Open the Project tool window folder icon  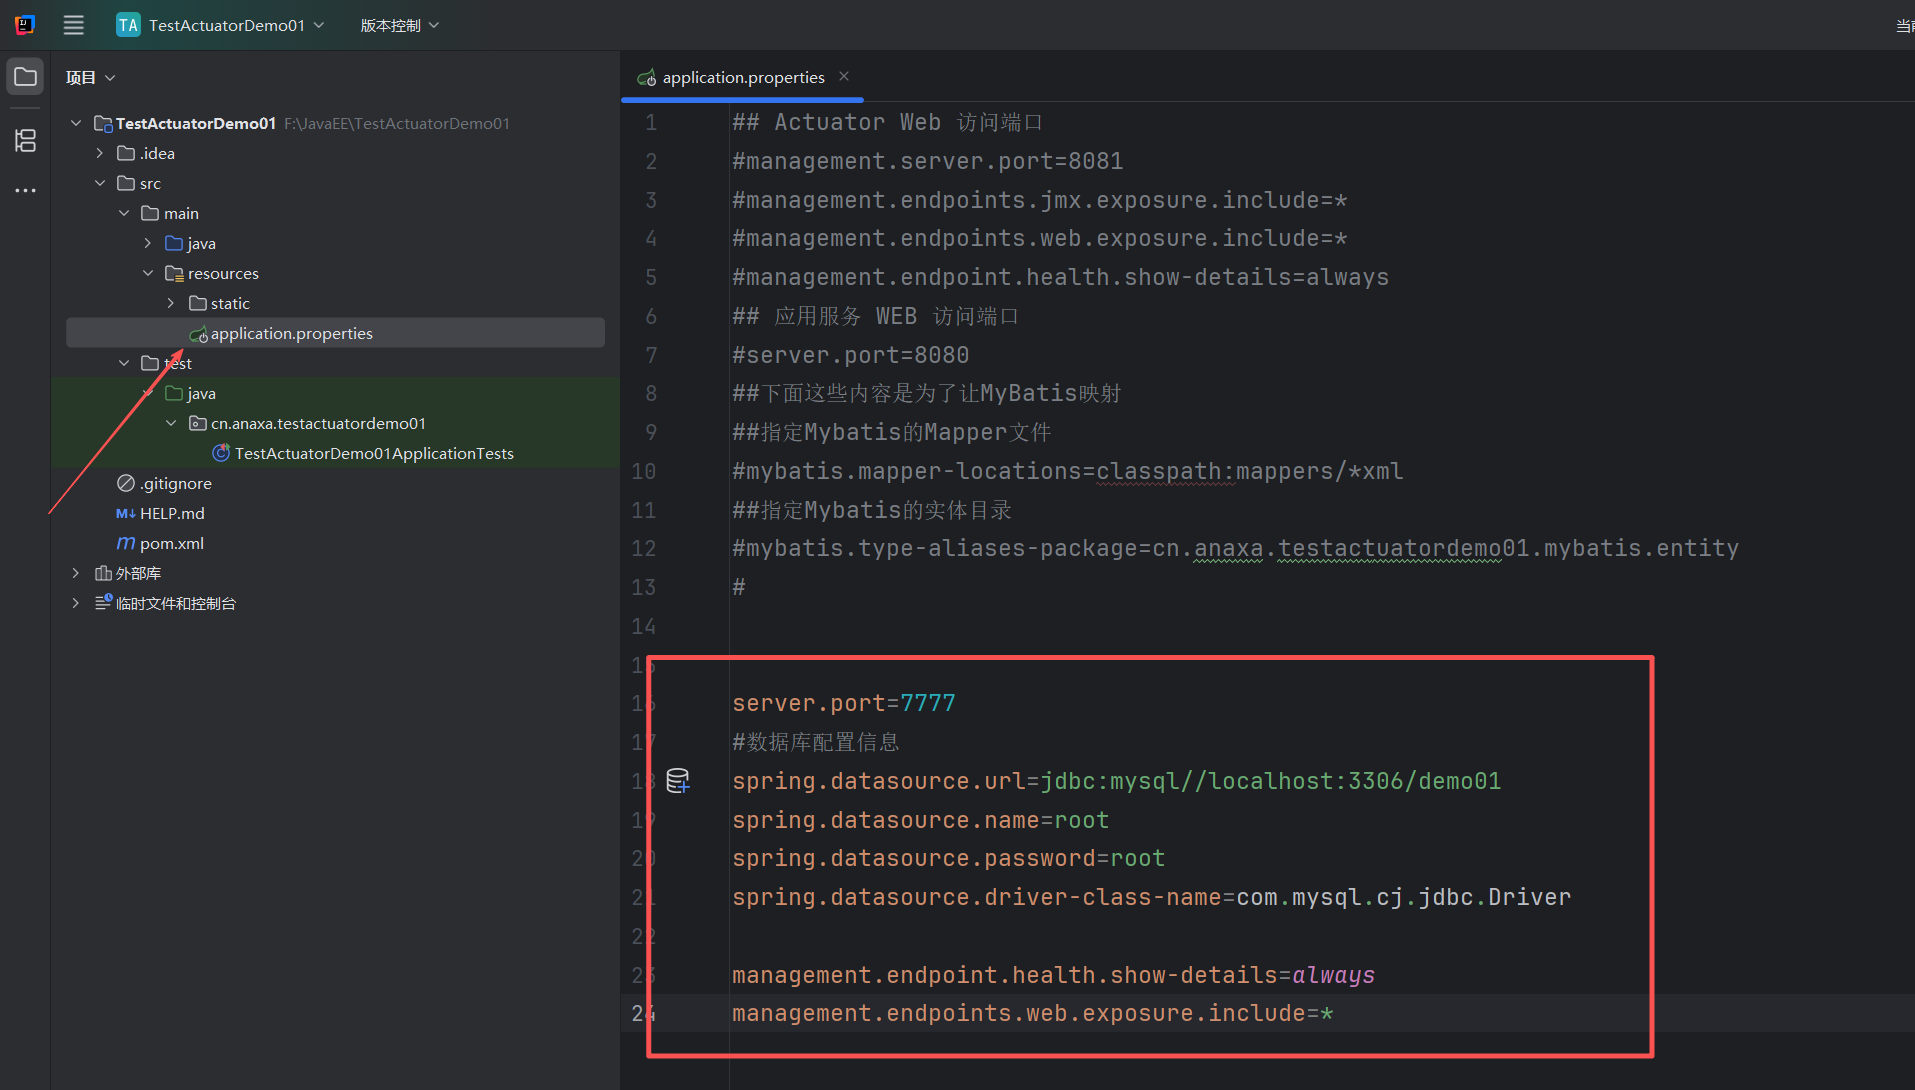(25, 77)
